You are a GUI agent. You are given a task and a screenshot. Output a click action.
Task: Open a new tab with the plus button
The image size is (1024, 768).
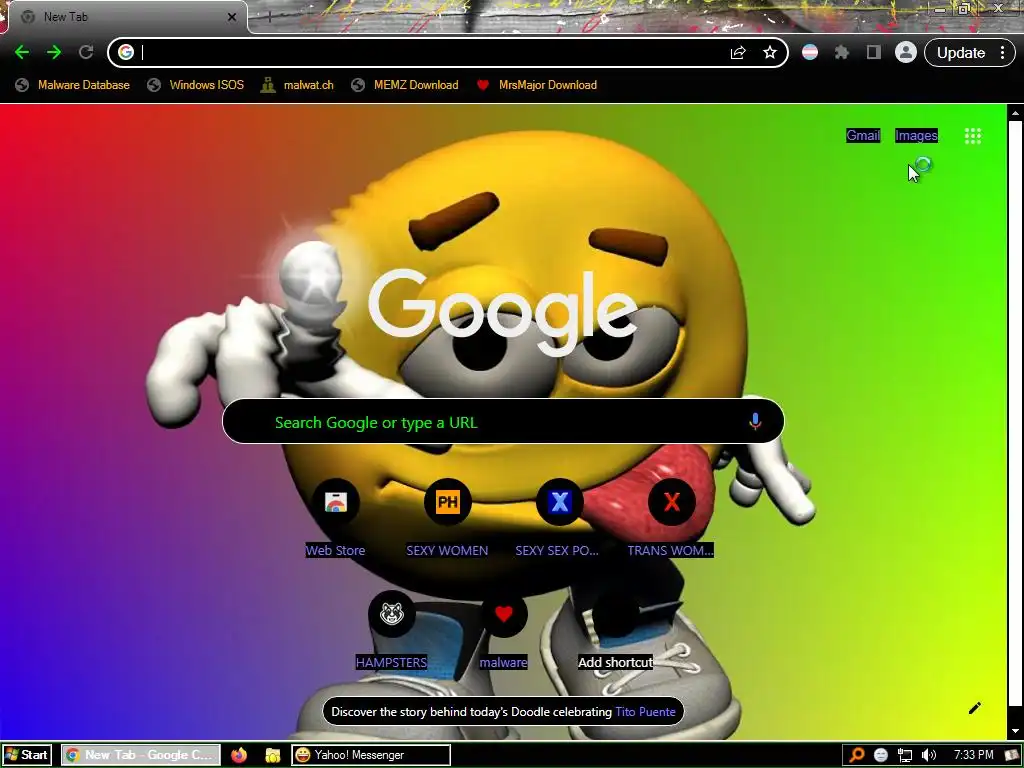(269, 17)
